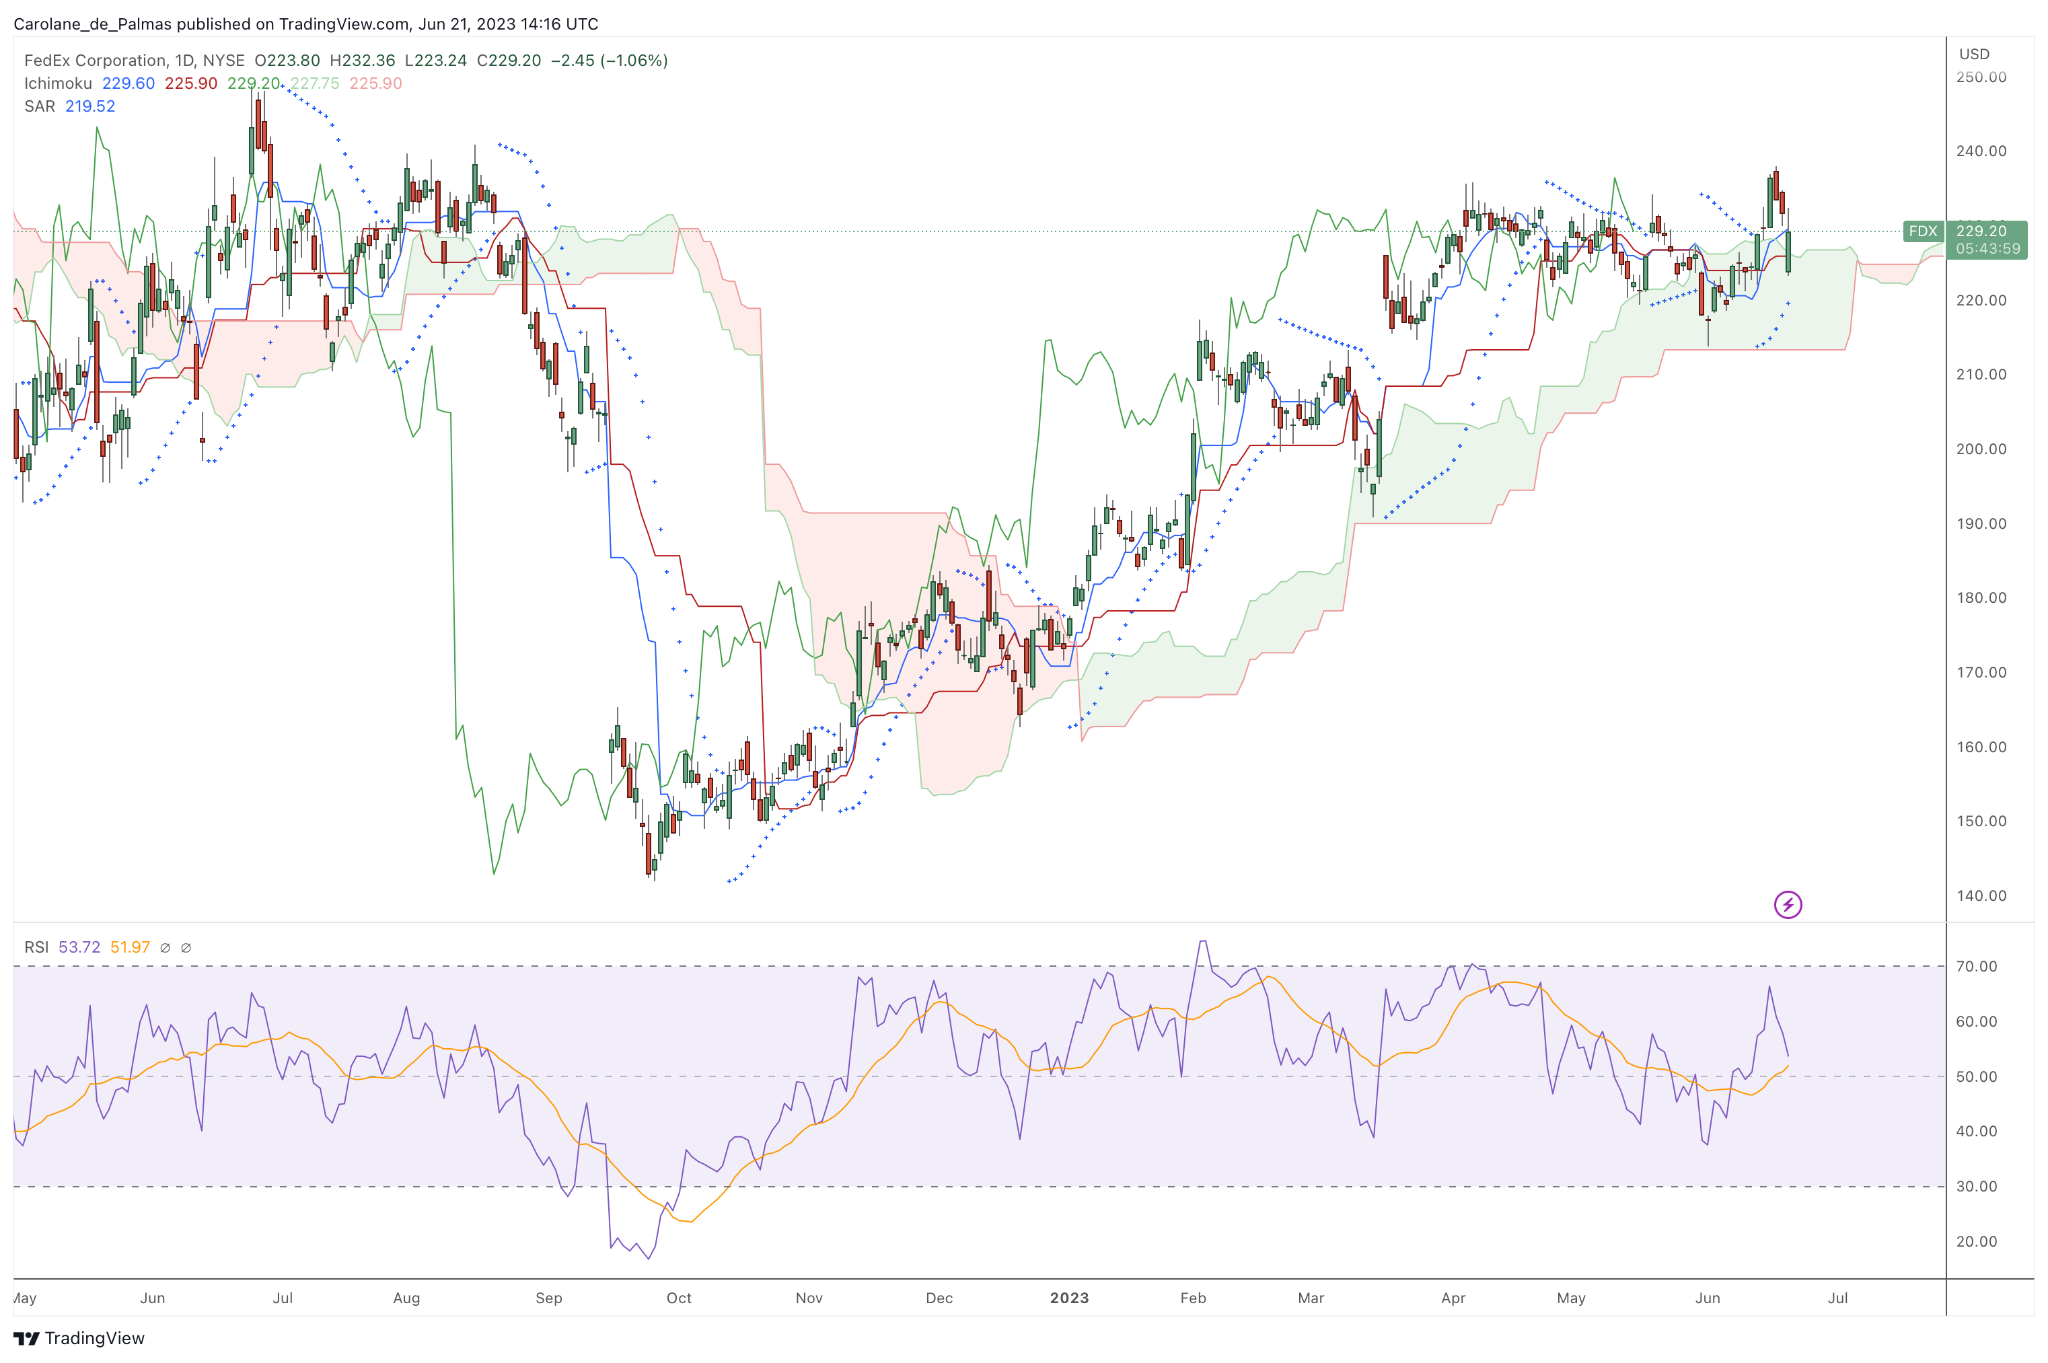The width and height of the screenshot is (2048, 1363).
Task: Click the change value −2.45 (−1.06%)
Action: pos(609,60)
